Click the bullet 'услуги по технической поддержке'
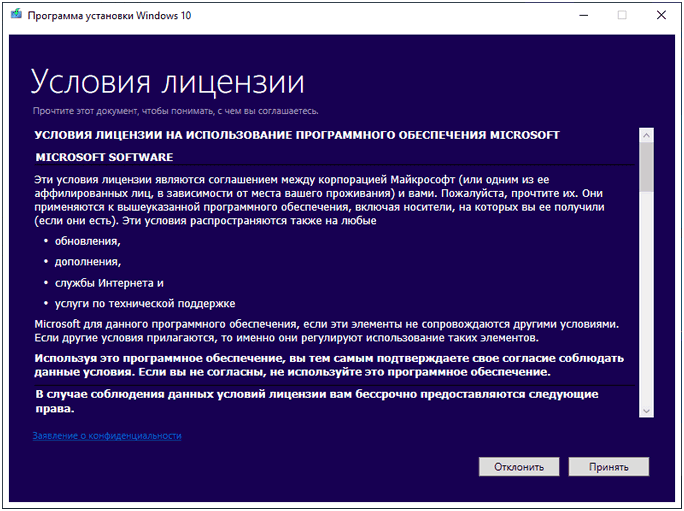This screenshot has height=511, width=684. pyautogui.click(x=145, y=303)
